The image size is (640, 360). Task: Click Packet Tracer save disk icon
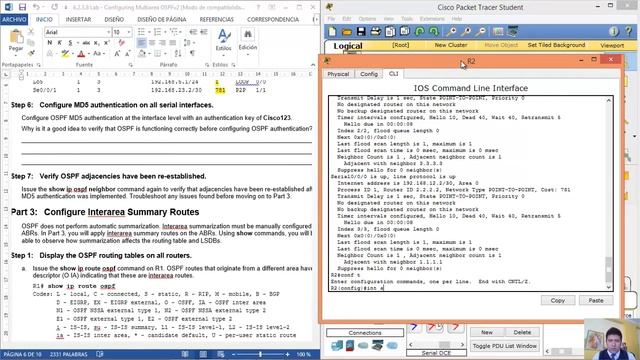click(361, 31)
